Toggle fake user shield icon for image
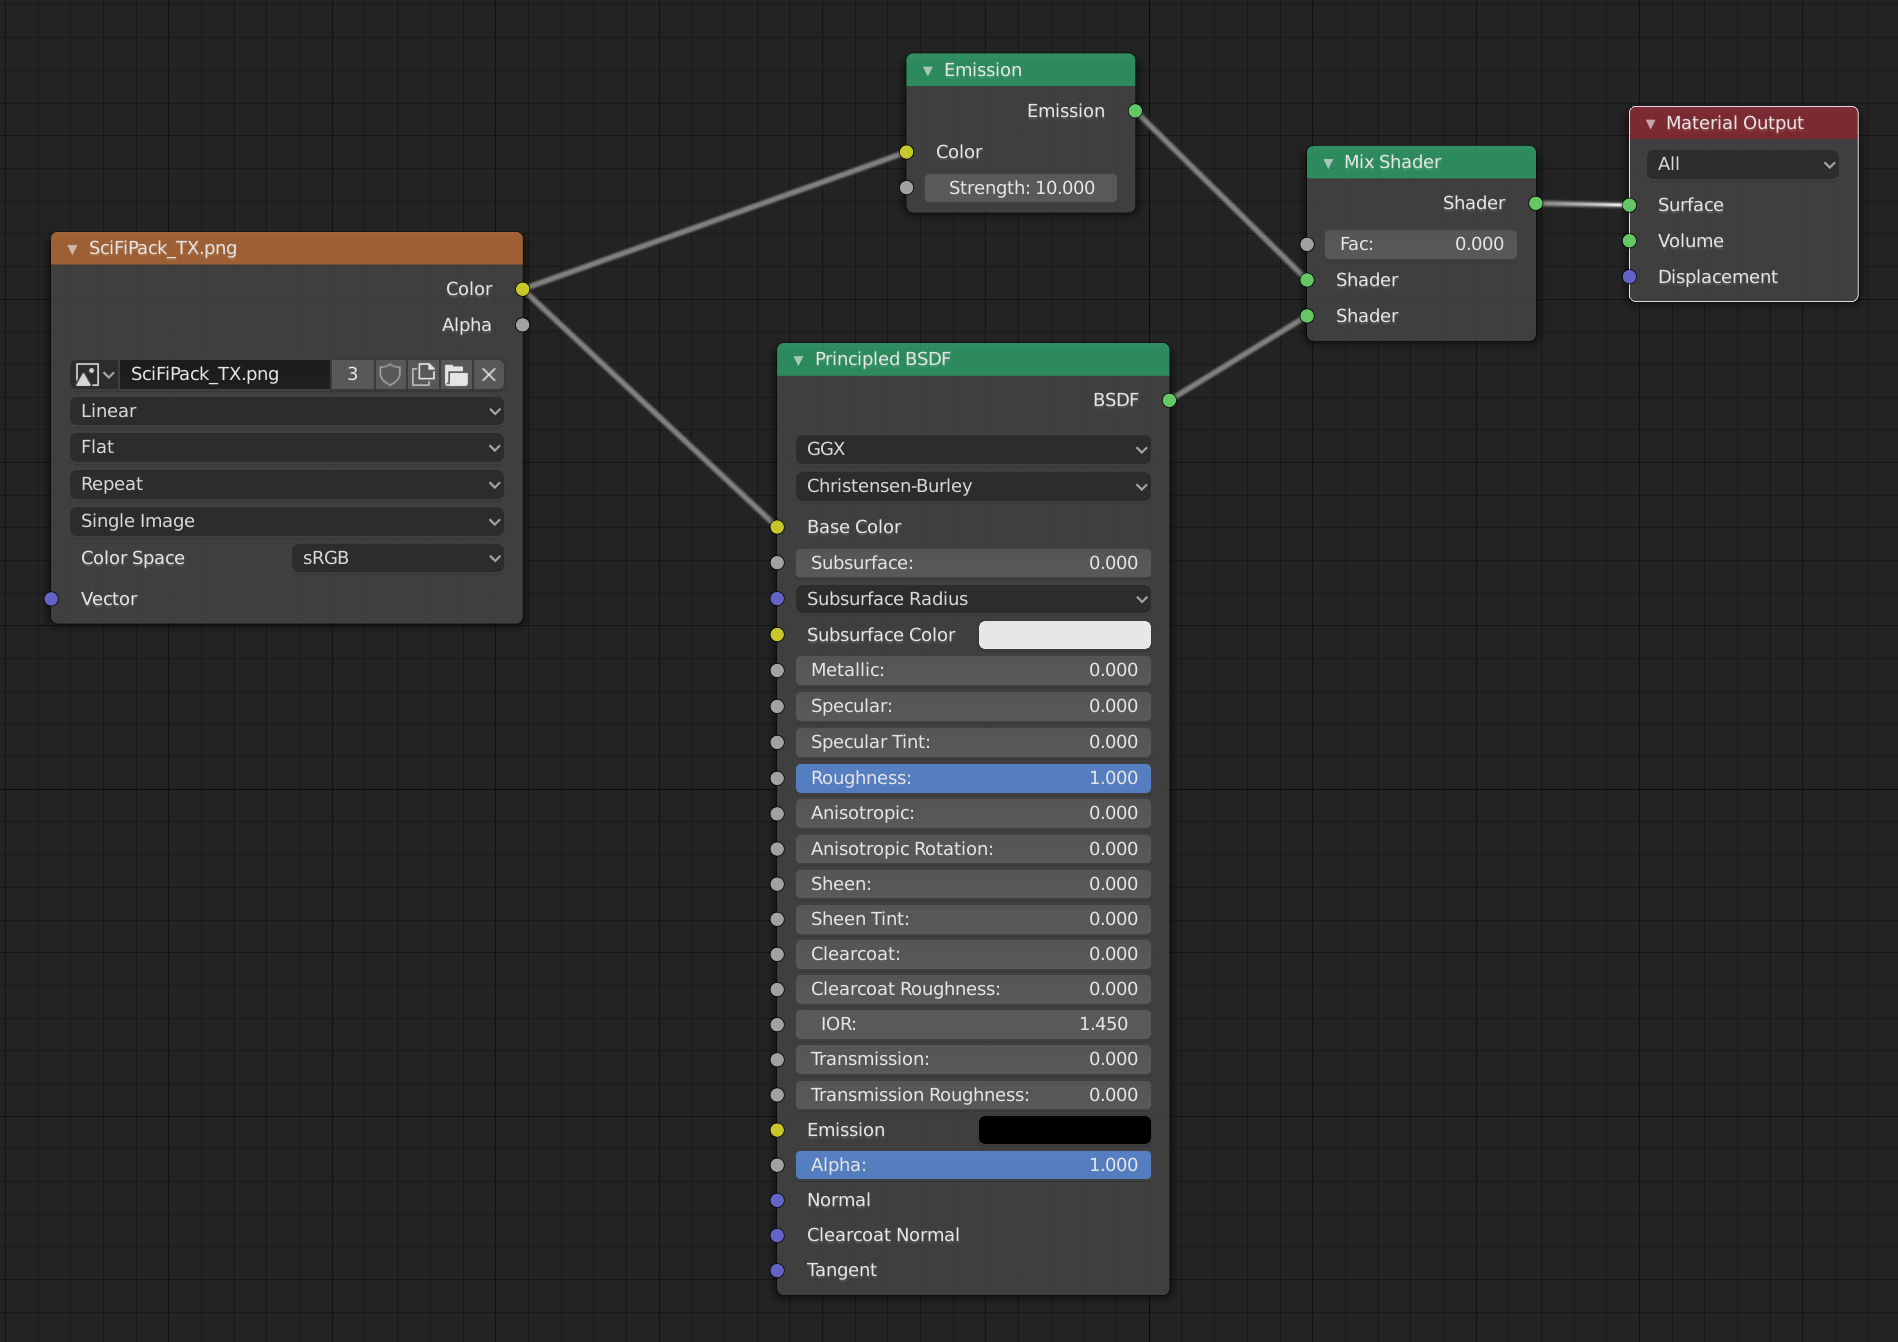The width and height of the screenshot is (1898, 1342). pyautogui.click(x=390, y=374)
